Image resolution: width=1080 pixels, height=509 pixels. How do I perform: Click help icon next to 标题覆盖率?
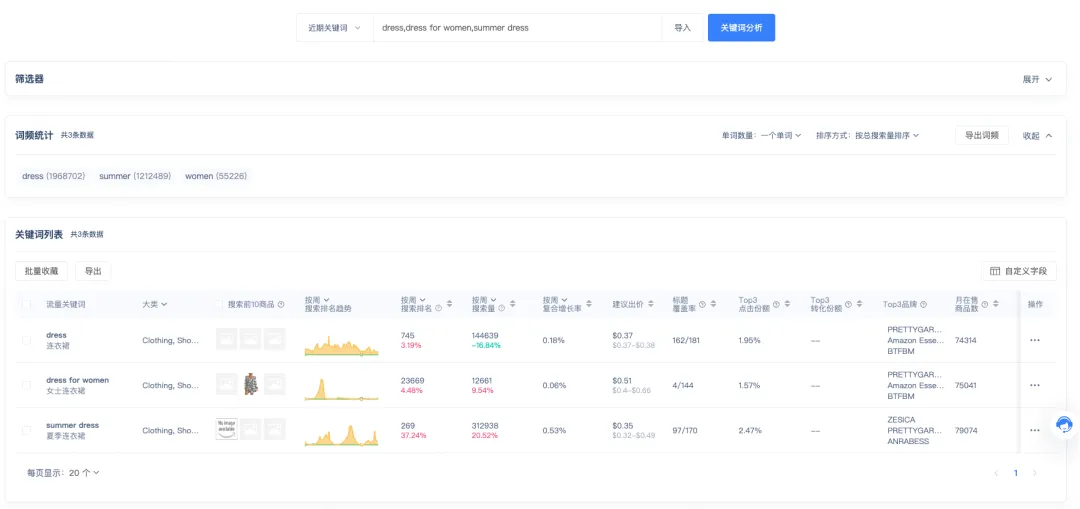(703, 304)
